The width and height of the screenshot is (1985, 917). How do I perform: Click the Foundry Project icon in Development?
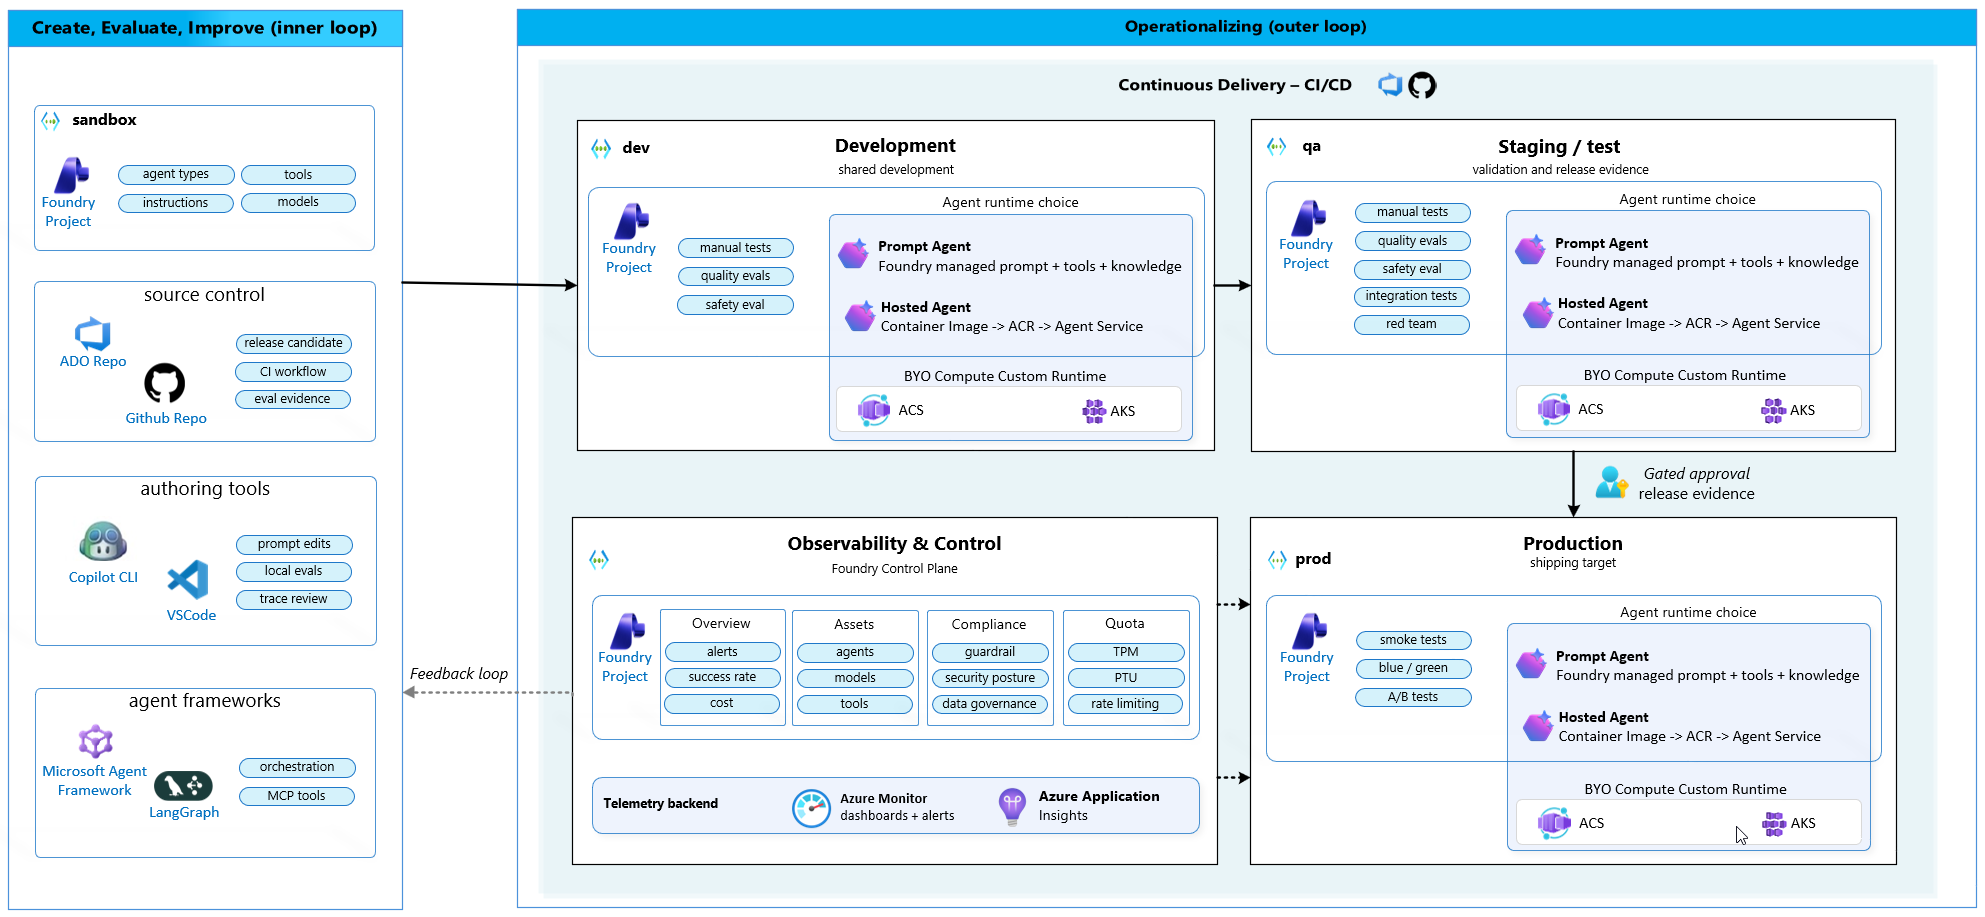[631, 221]
